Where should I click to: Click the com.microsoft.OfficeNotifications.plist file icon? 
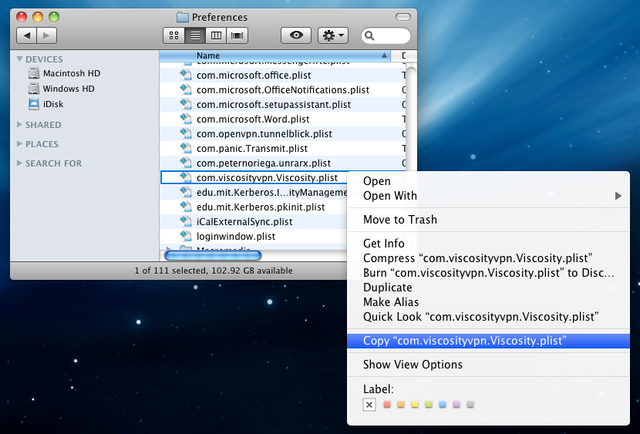[186, 89]
